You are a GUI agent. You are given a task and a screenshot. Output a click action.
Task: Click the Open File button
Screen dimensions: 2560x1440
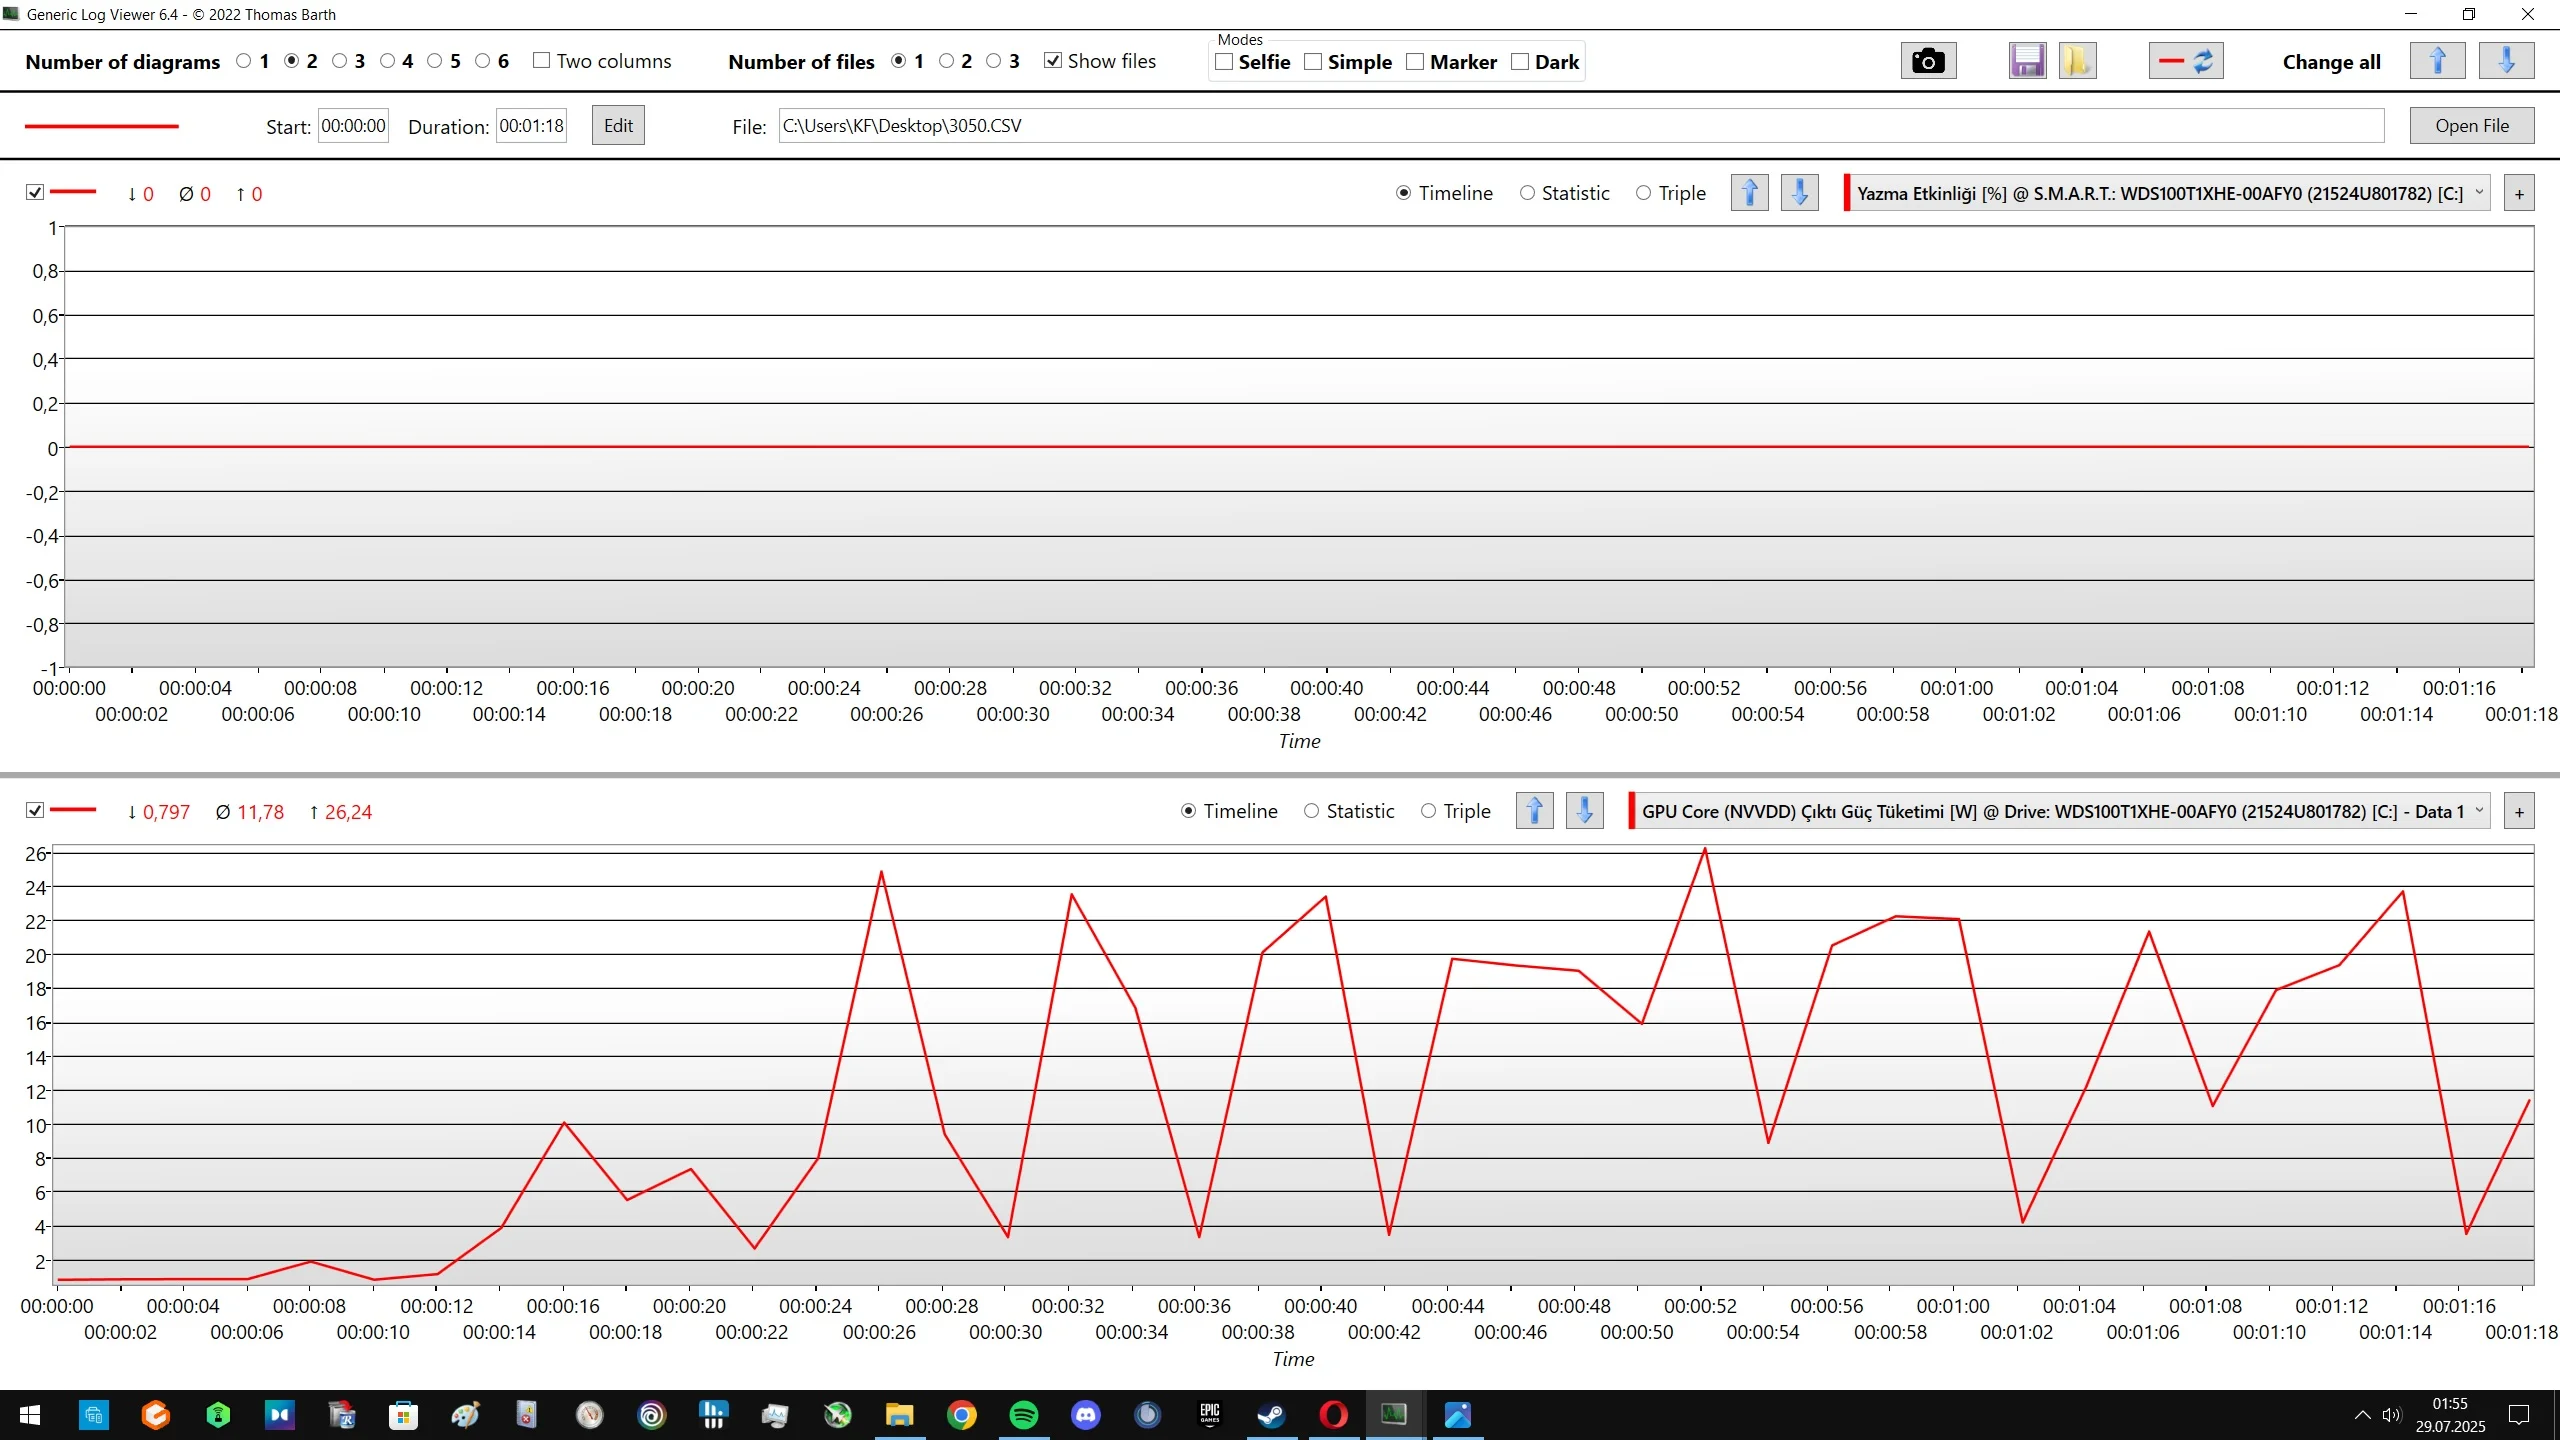click(x=2471, y=126)
